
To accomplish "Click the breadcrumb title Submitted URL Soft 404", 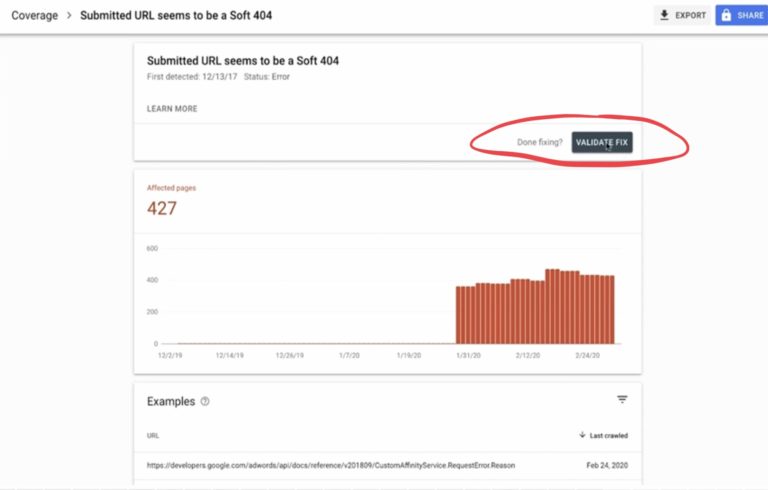I will click(175, 16).
